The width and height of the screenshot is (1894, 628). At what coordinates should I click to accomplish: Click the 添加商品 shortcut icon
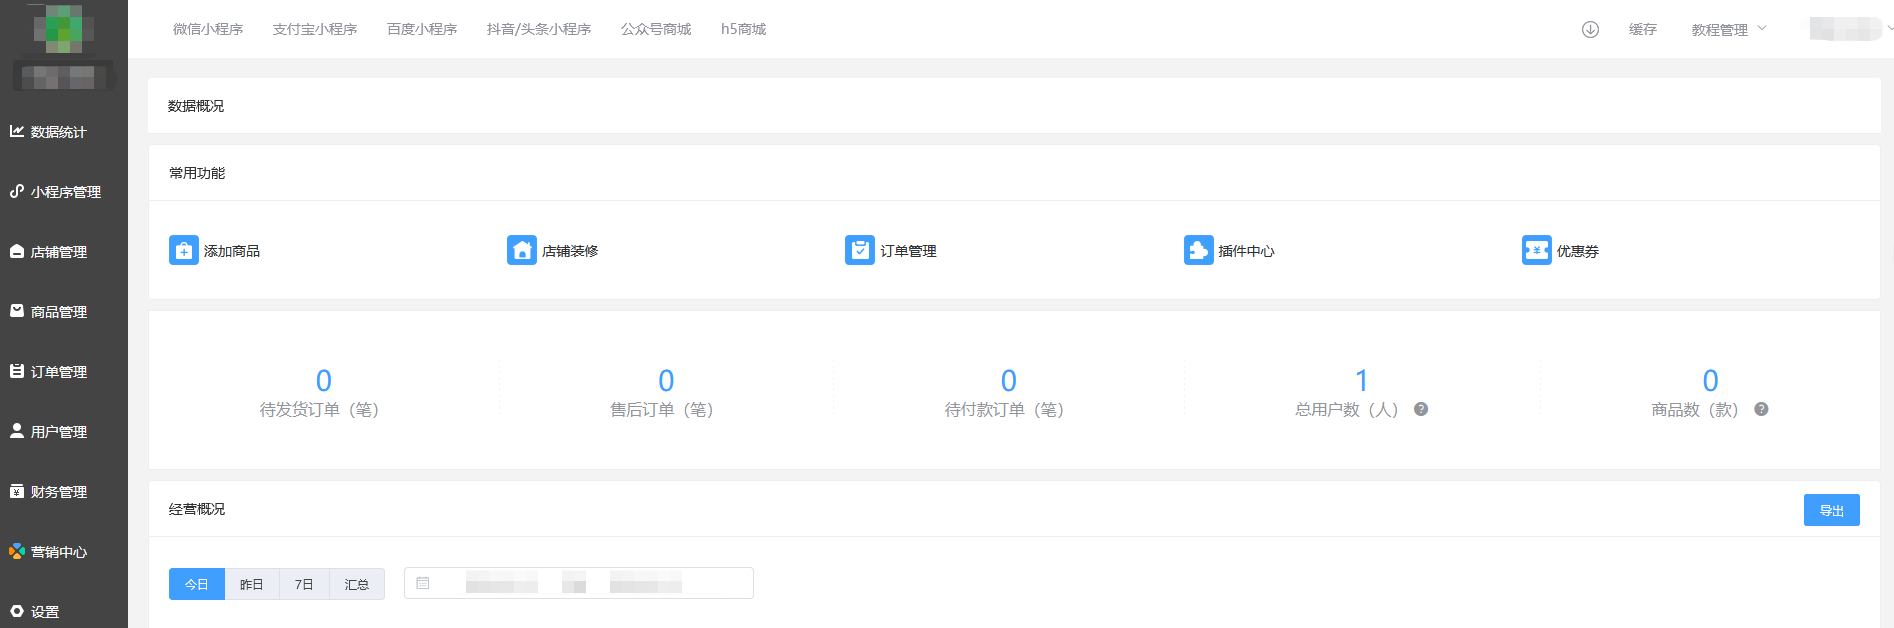click(184, 250)
